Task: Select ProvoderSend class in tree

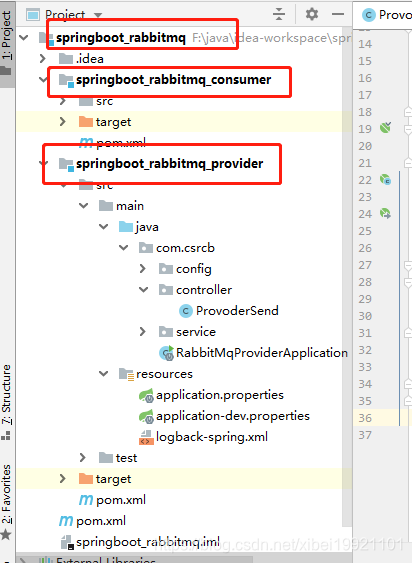Action: pyautogui.click(x=237, y=311)
